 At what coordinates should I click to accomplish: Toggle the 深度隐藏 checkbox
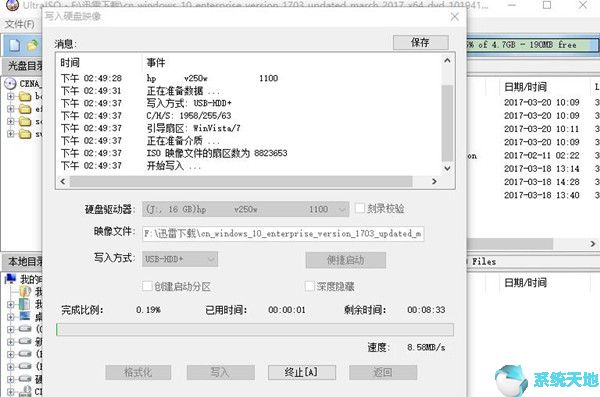310,286
